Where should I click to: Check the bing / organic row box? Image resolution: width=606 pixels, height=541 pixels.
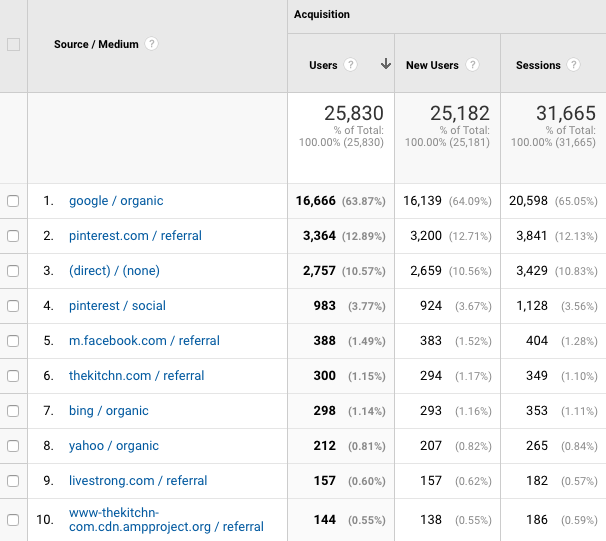pyautogui.click(x=13, y=411)
